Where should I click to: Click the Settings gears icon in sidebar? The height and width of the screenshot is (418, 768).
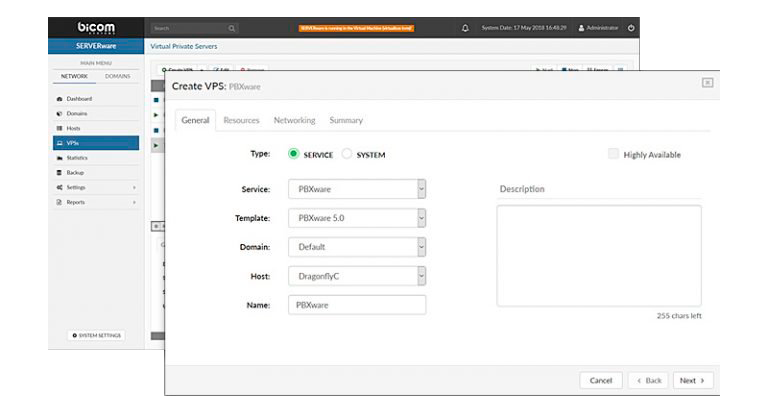click(x=59, y=187)
